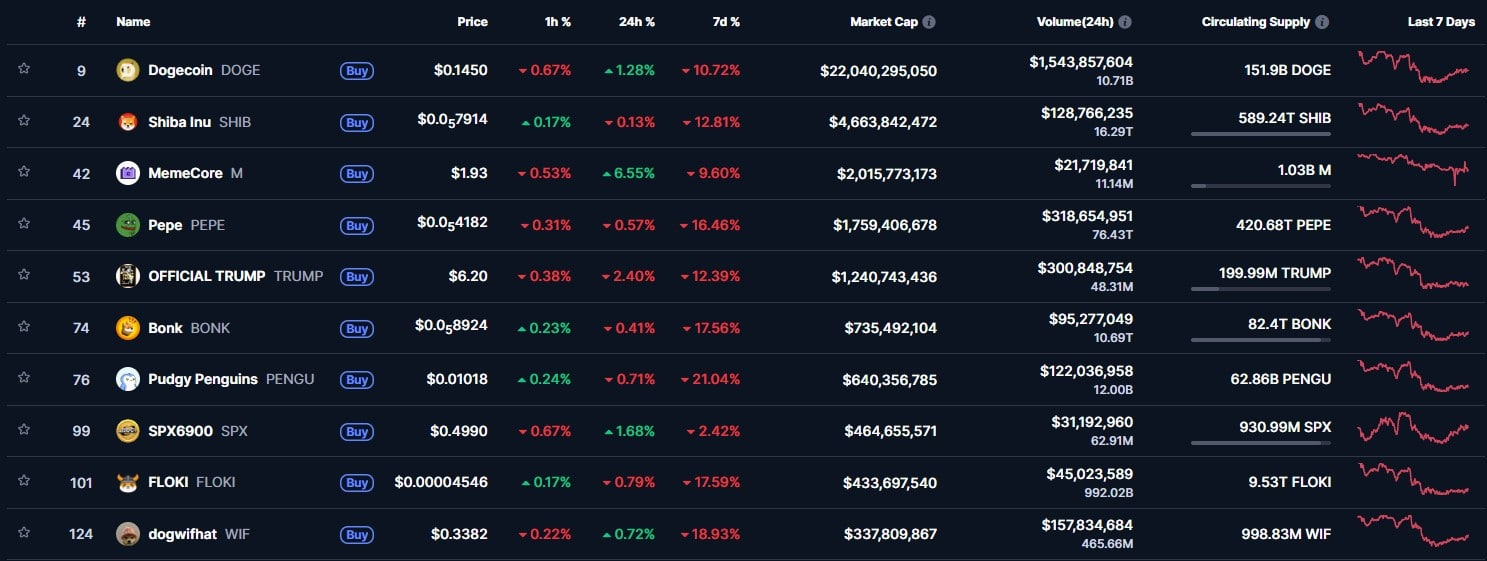
Task: Toggle the watchlist star for Dogecoin
Action: pos(24,69)
